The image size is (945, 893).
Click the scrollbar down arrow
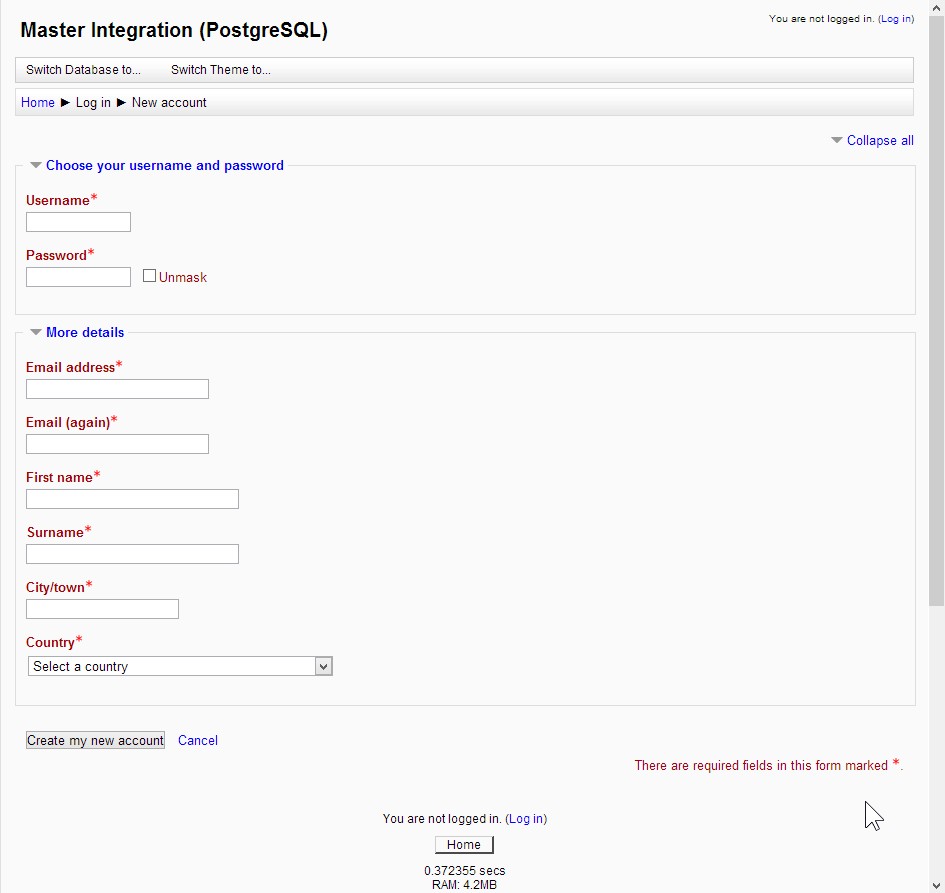pos(937,885)
